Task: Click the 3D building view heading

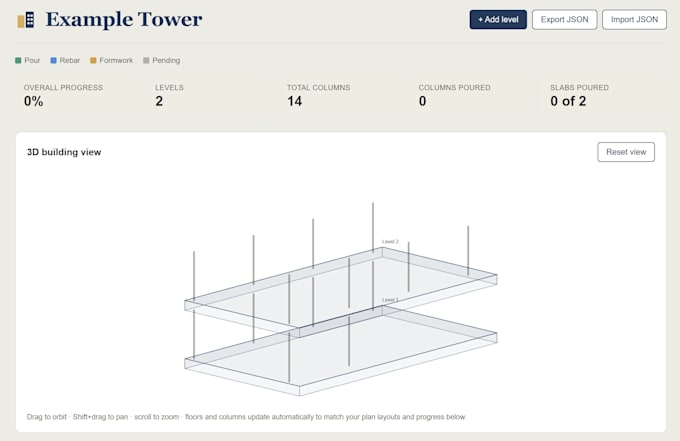Action: pos(64,152)
